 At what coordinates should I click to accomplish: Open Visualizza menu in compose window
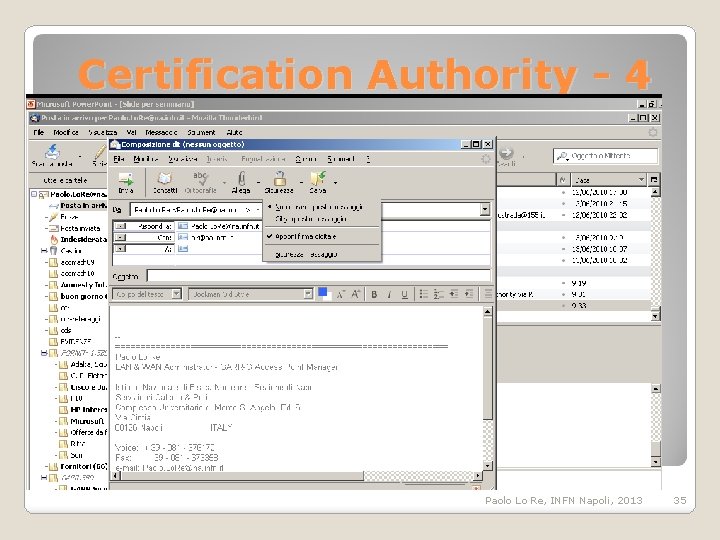point(183,159)
